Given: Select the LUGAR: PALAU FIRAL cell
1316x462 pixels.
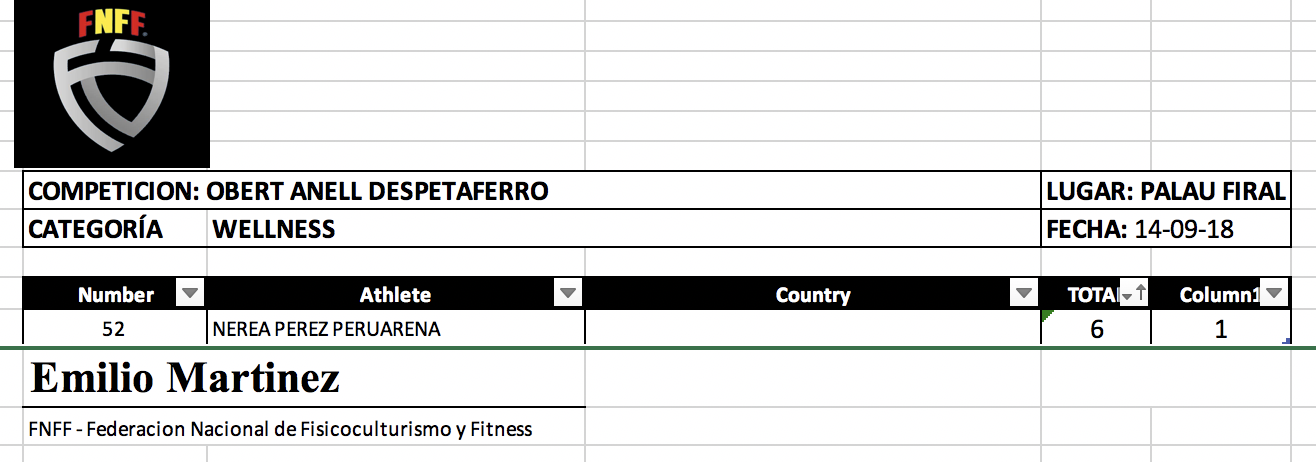Looking at the screenshot, I should pyautogui.click(x=1165, y=191).
